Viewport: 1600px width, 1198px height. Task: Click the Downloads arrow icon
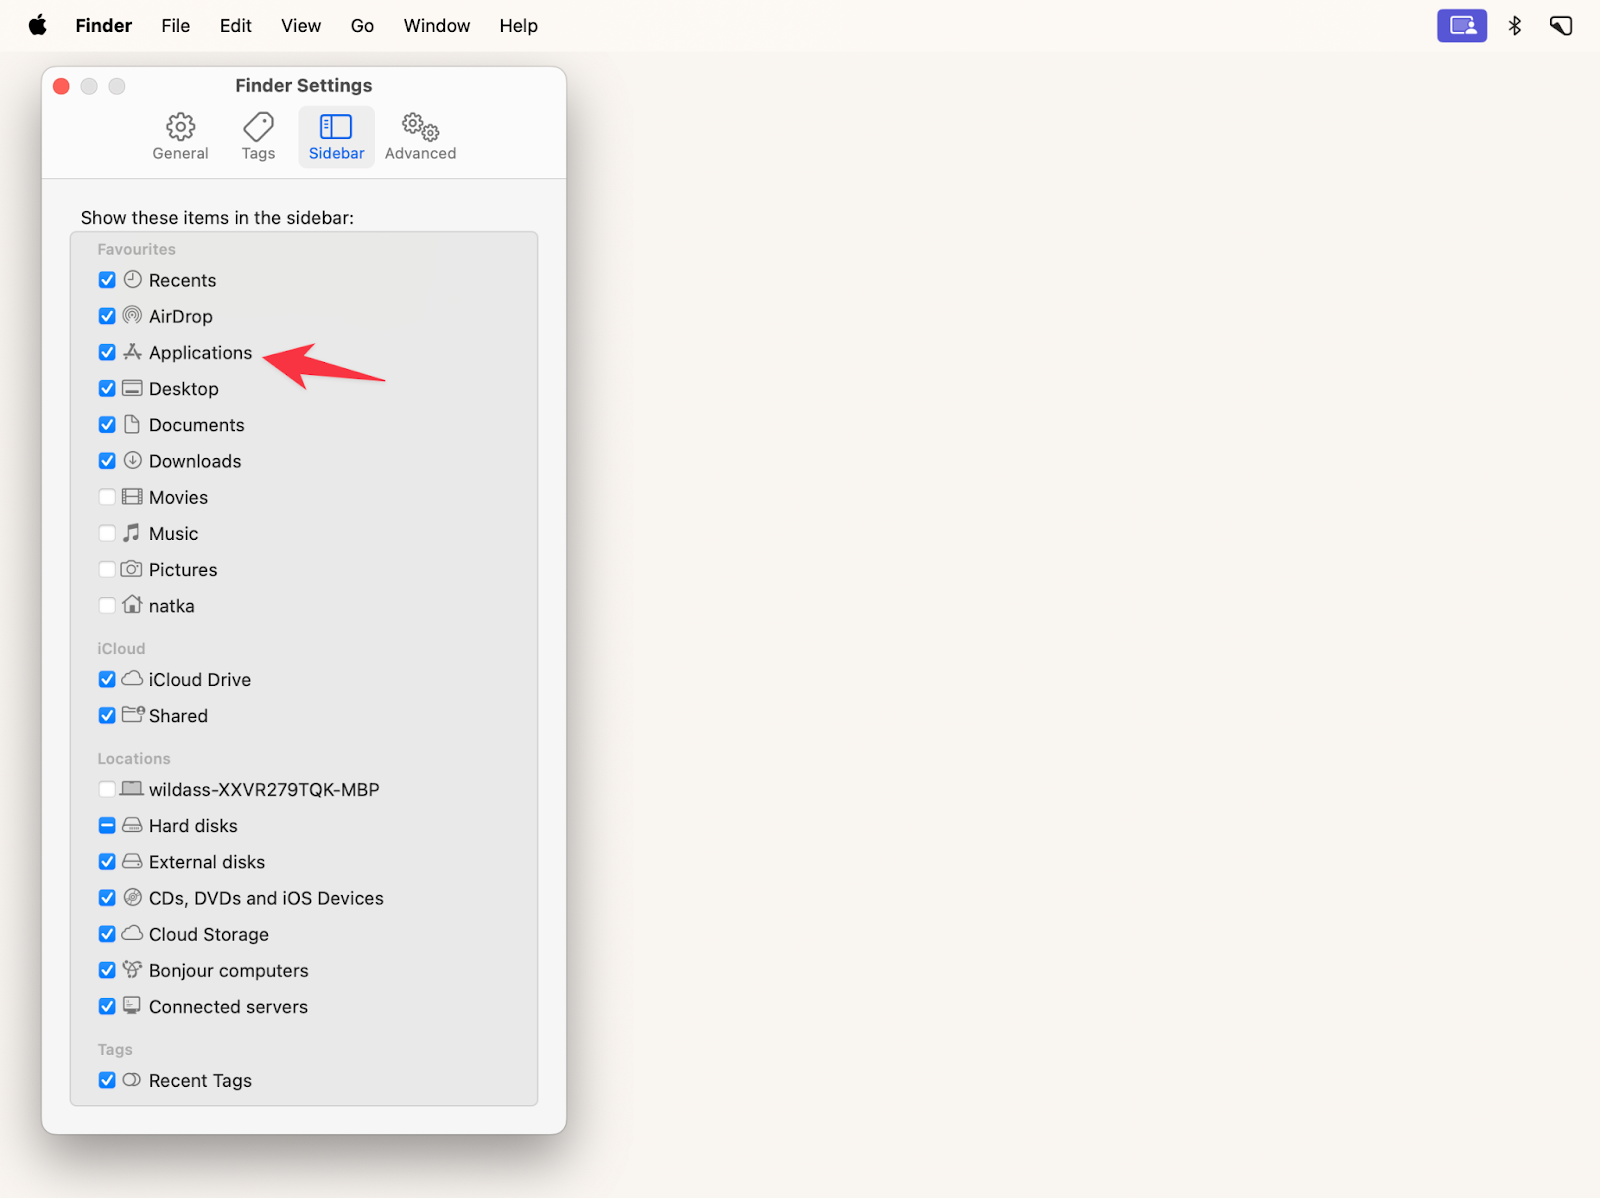pyautogui.click(x=132, y=460)
